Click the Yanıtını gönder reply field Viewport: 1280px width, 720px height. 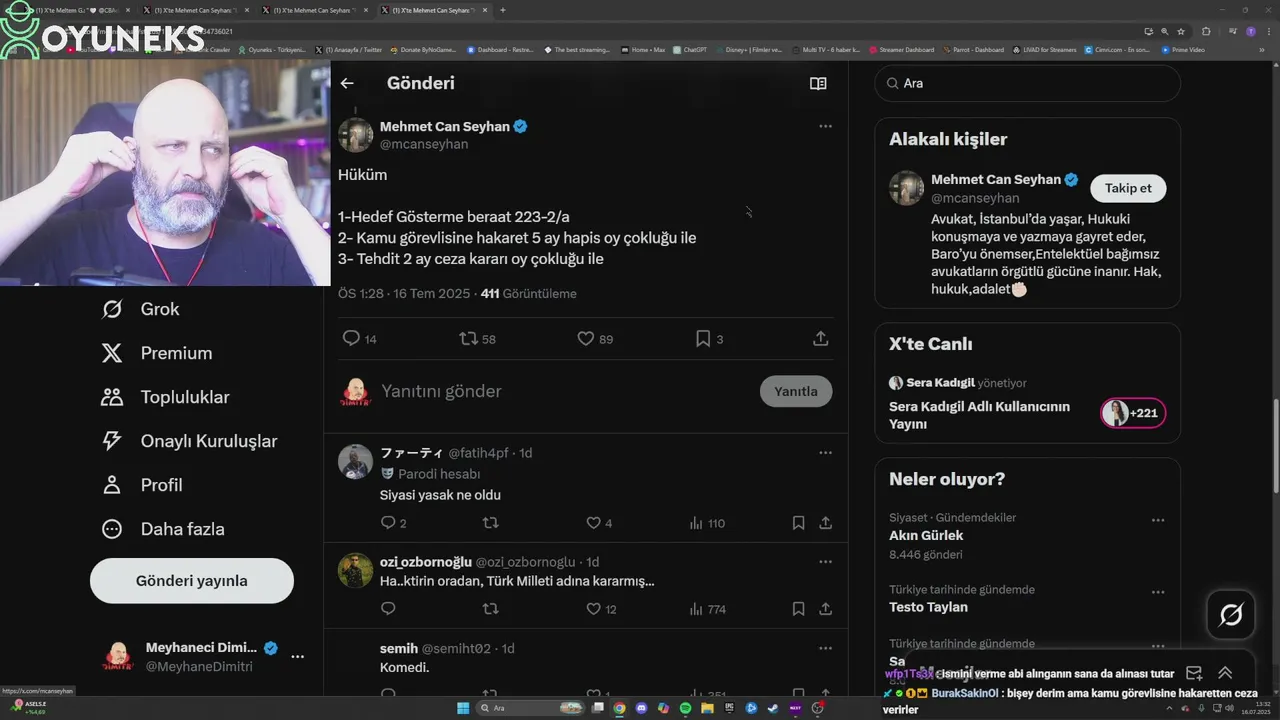pos(565,391)
